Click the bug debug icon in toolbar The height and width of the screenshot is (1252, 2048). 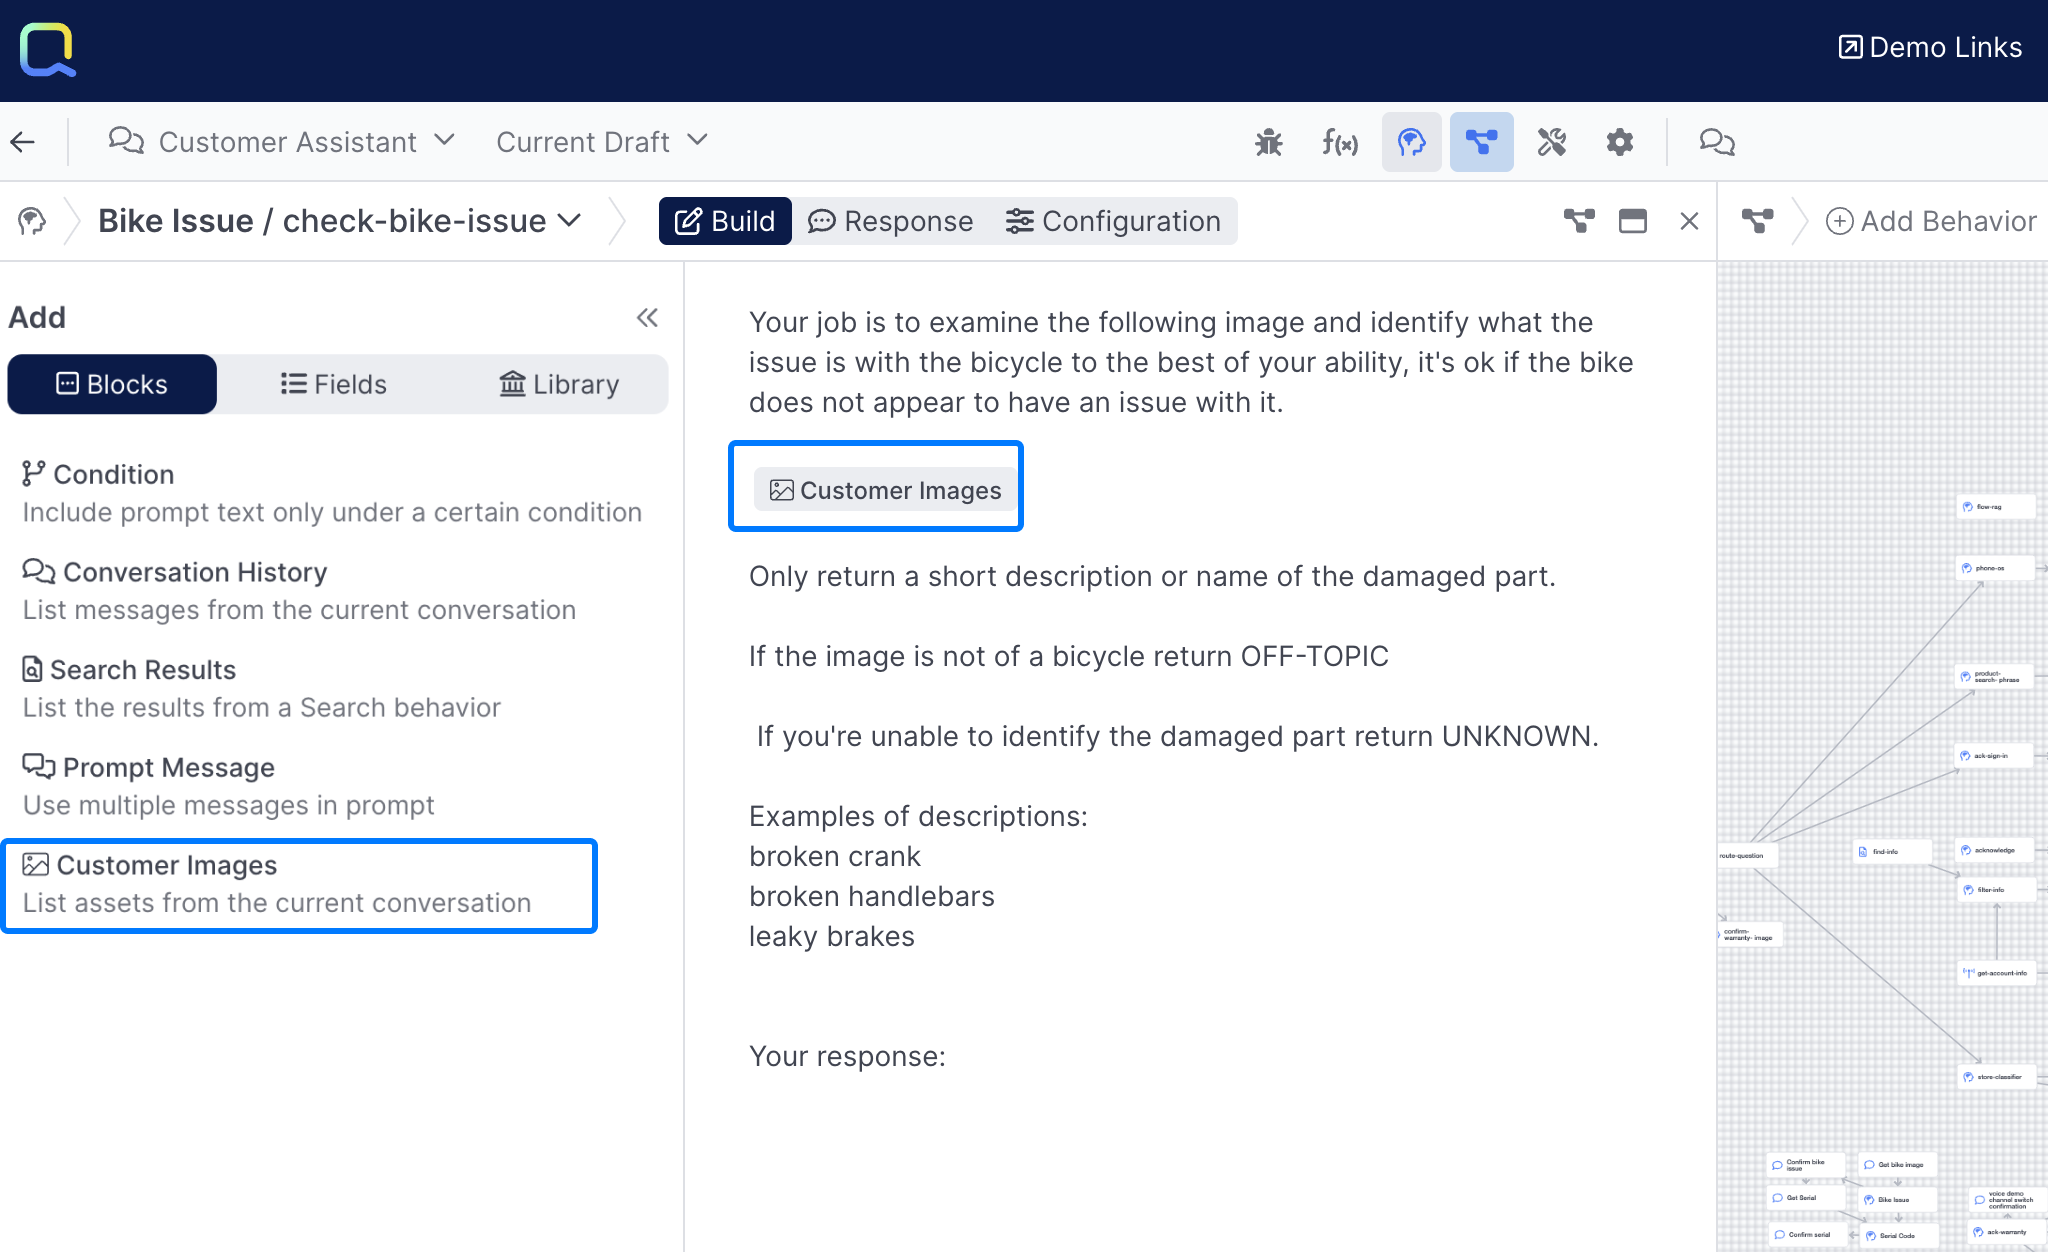point(1268,142)
